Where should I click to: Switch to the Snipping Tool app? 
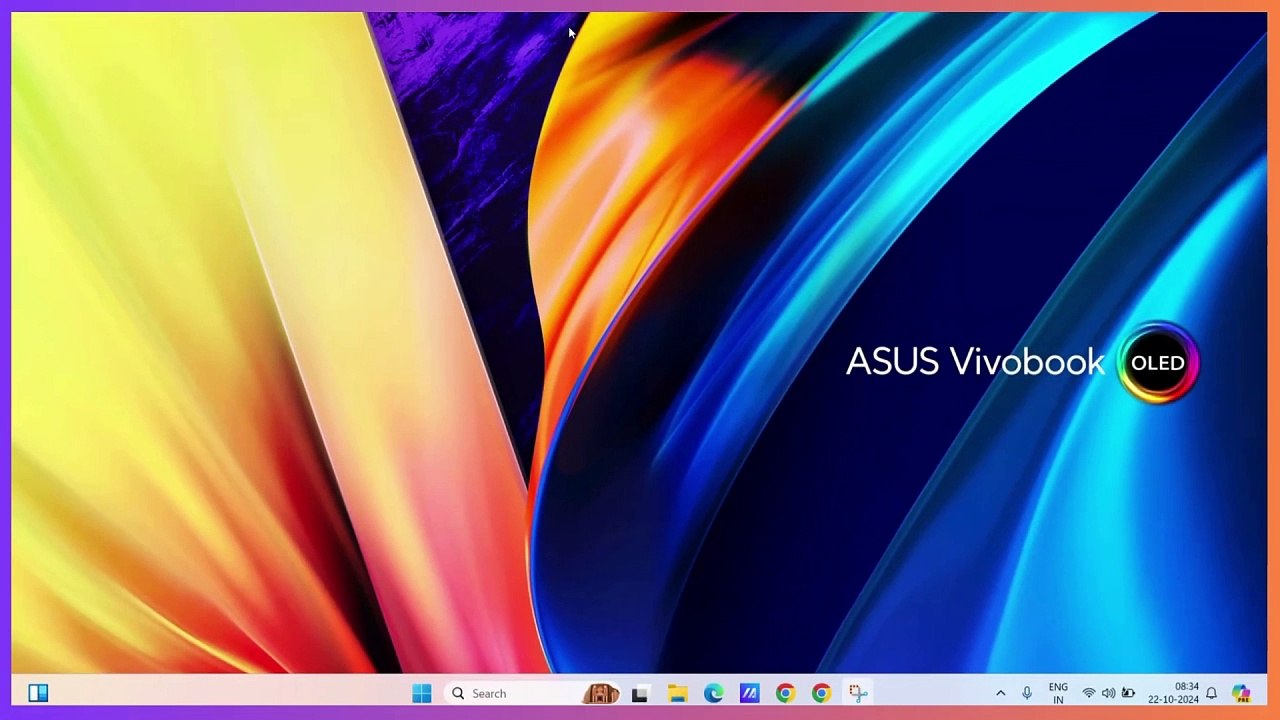[857, 693]
